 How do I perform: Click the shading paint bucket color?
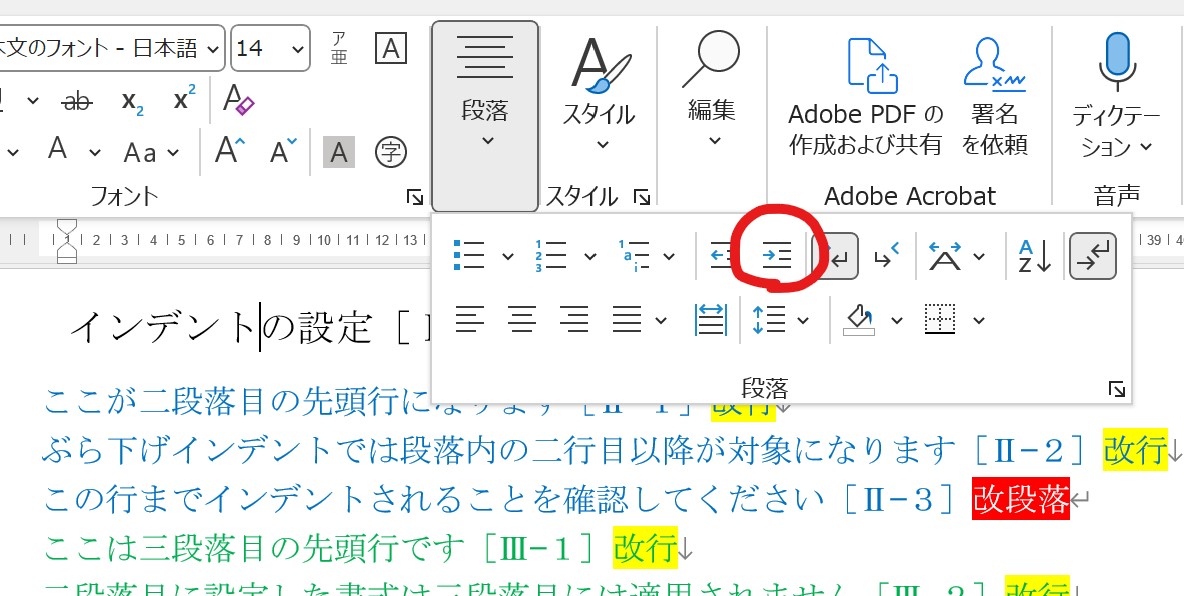click(x=859, y=320)
